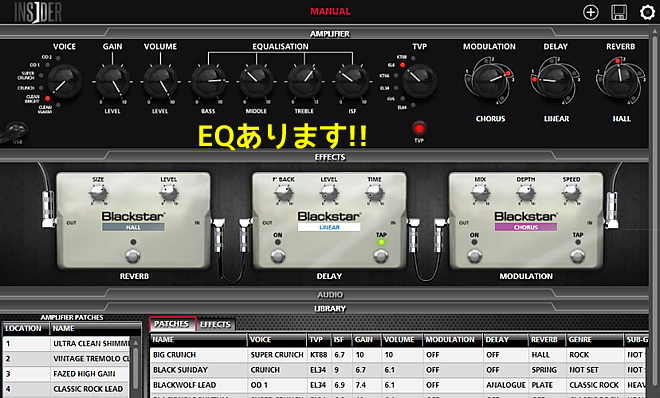Expand the AUDIO section header
The height and width of the screenshot is (398, 660).
click(x=330, y=295)
